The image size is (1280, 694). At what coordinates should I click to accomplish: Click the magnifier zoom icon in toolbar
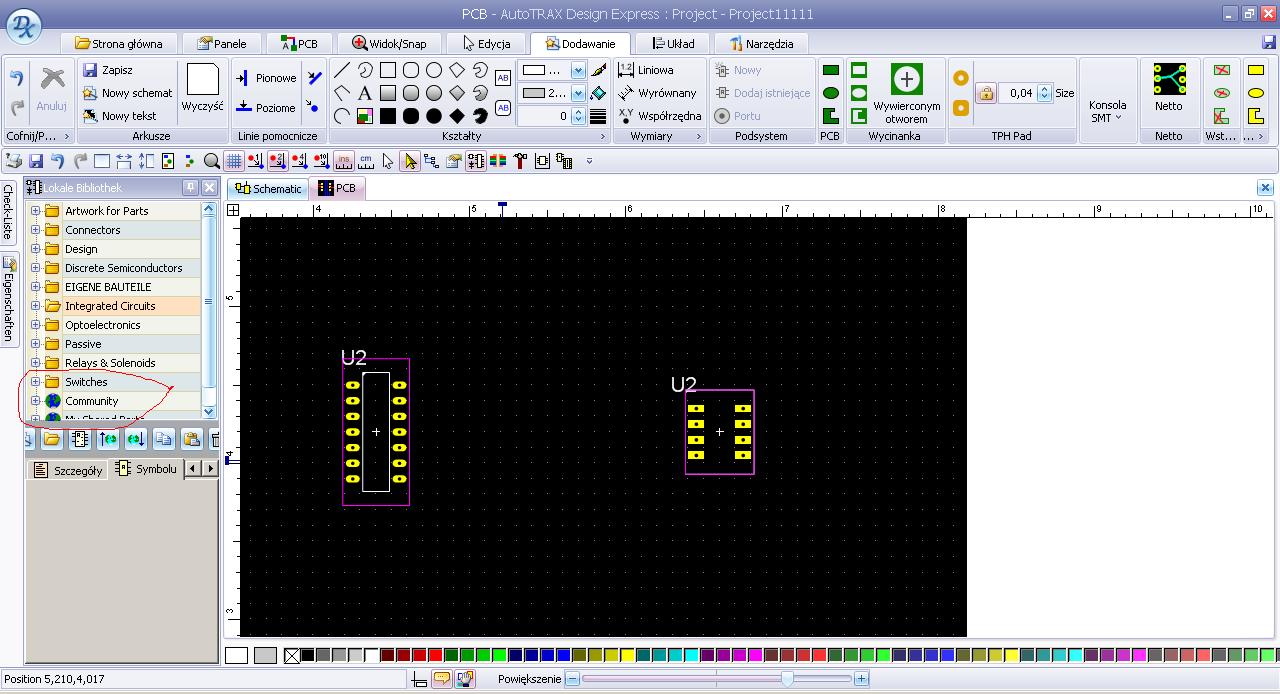pos(211,161)
